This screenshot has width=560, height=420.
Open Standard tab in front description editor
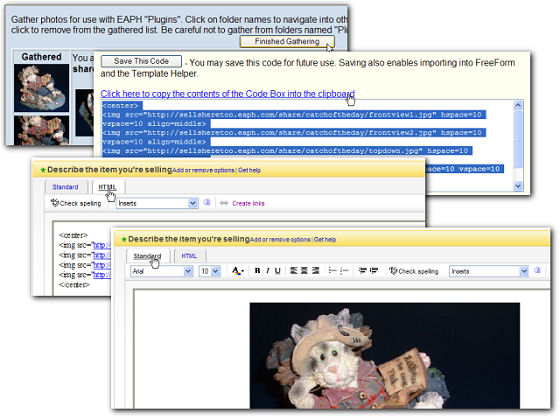point(147,256)
